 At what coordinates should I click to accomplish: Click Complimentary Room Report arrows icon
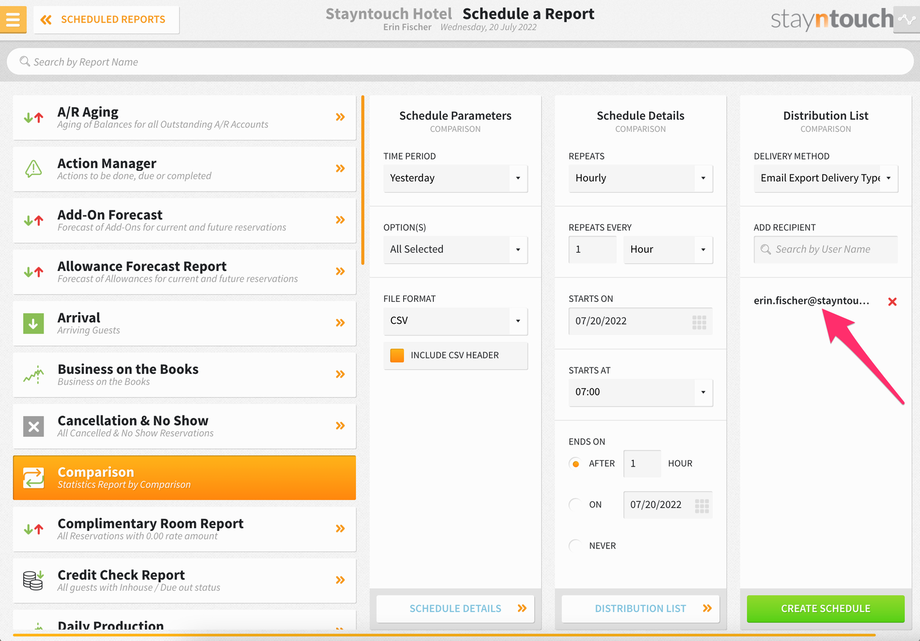point(33,529)
